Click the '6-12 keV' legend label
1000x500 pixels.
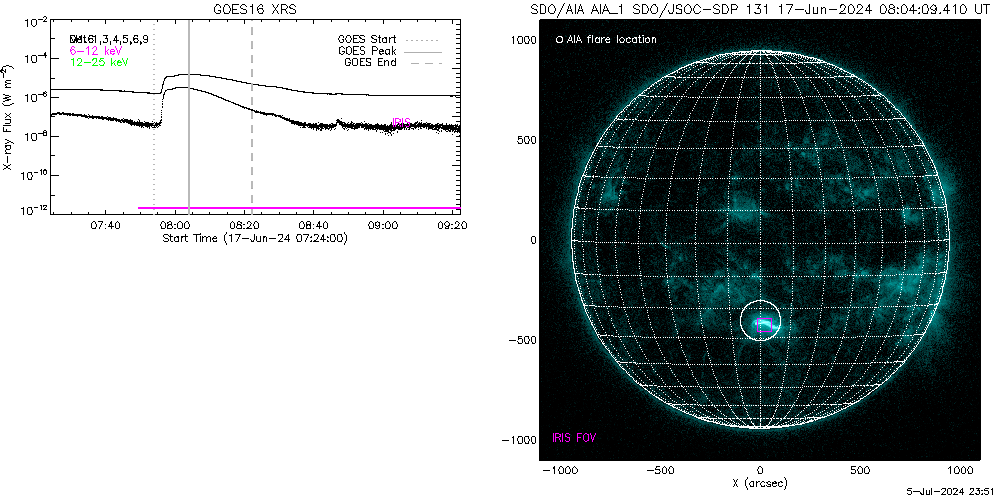click(96, 50)
